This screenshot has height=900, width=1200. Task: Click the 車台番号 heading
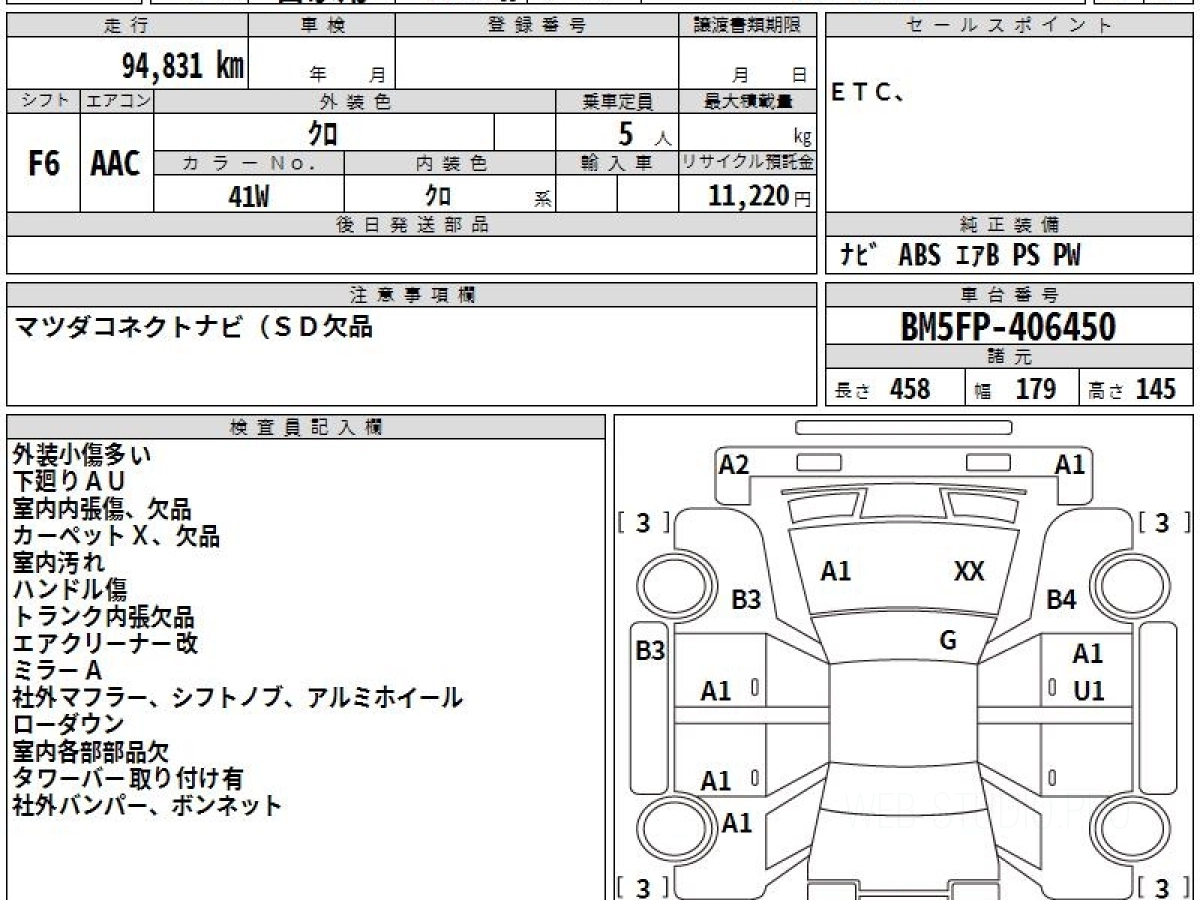pyautogui.click(x=1010, y=295)
